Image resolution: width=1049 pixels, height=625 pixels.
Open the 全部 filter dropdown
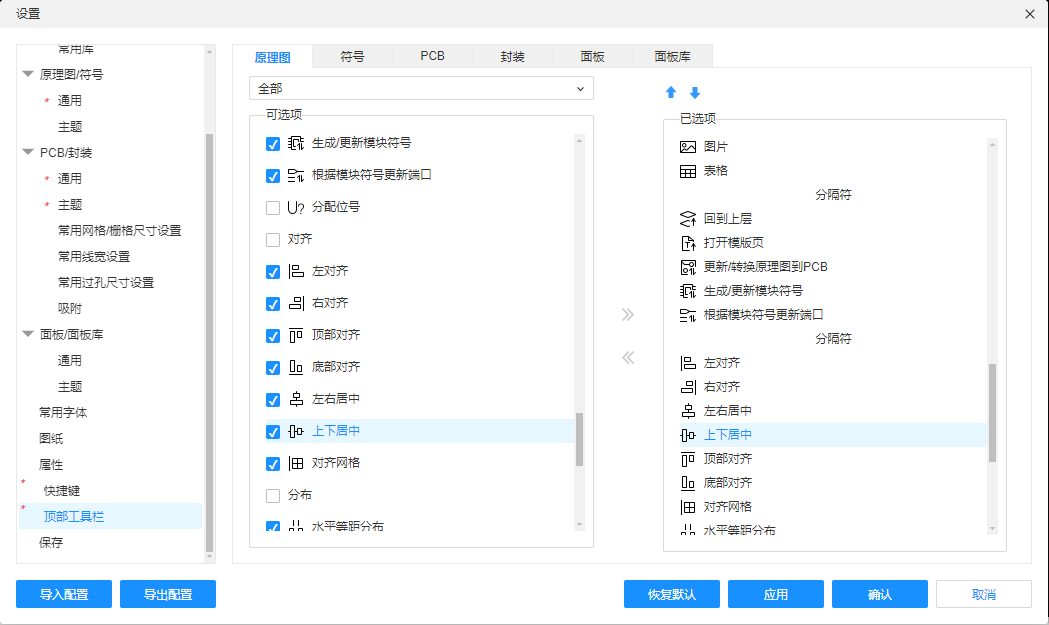click(x=421, y=89)
